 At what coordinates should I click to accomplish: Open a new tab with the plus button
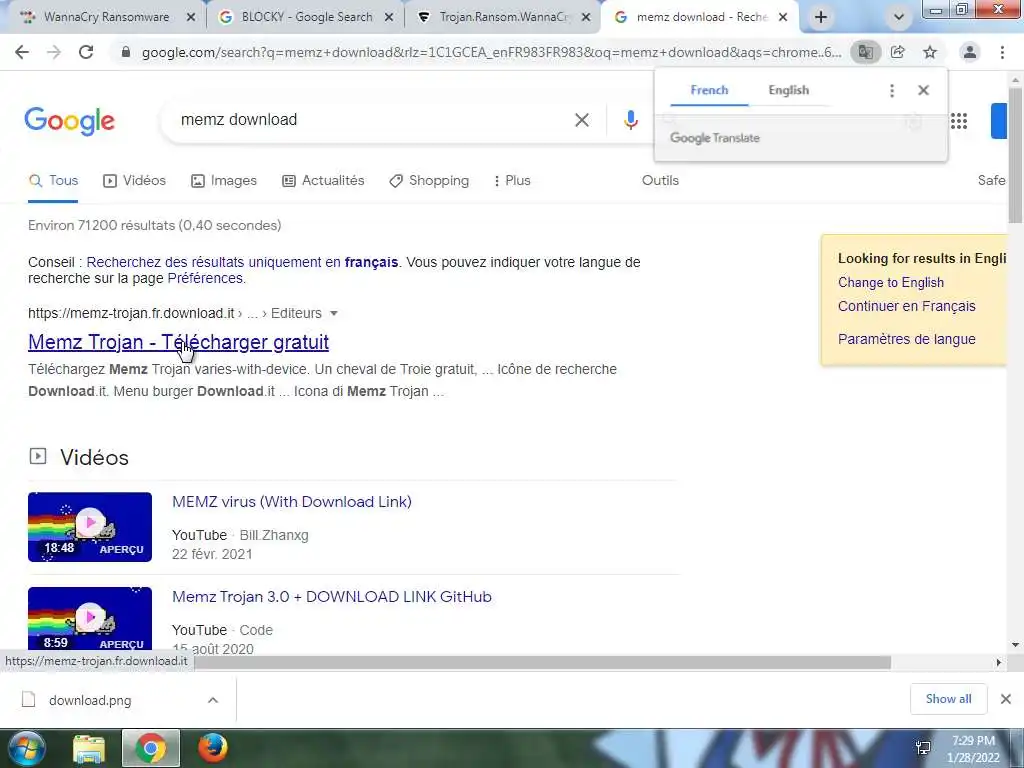coord(821,17)
